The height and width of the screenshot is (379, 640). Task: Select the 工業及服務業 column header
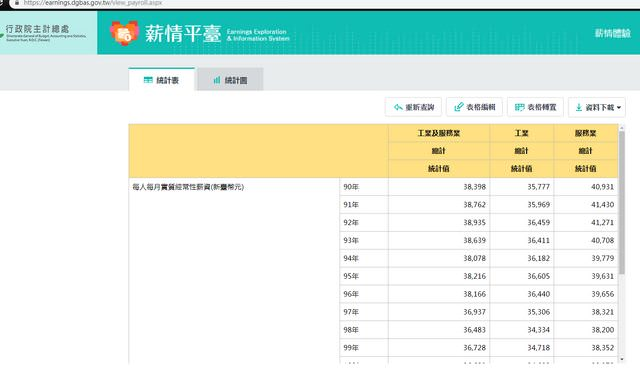(x=439, y=133)
